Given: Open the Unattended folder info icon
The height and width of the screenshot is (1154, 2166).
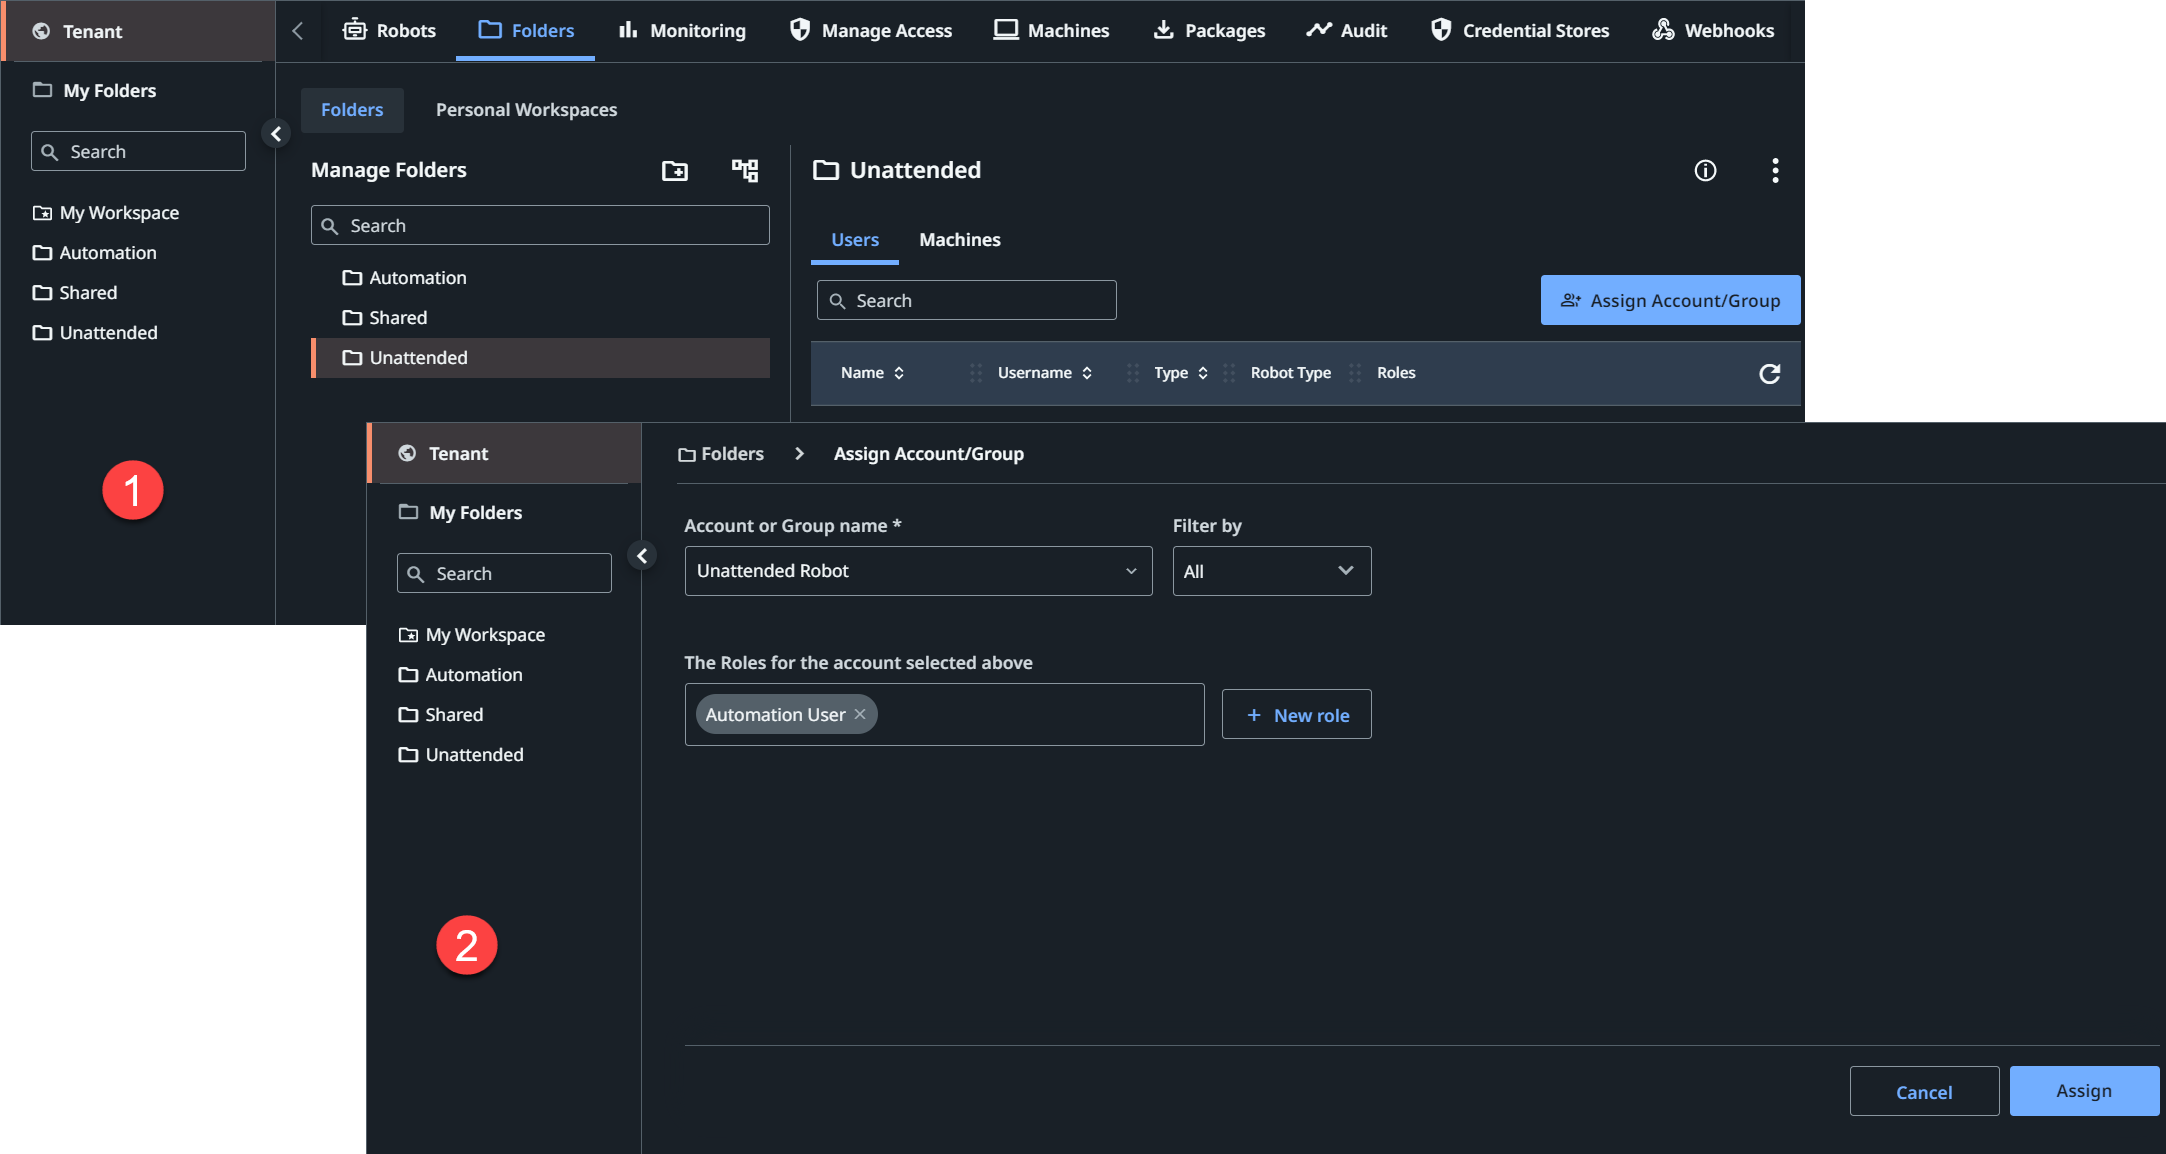Looking at the screenshot, I should coord(1705,171).
